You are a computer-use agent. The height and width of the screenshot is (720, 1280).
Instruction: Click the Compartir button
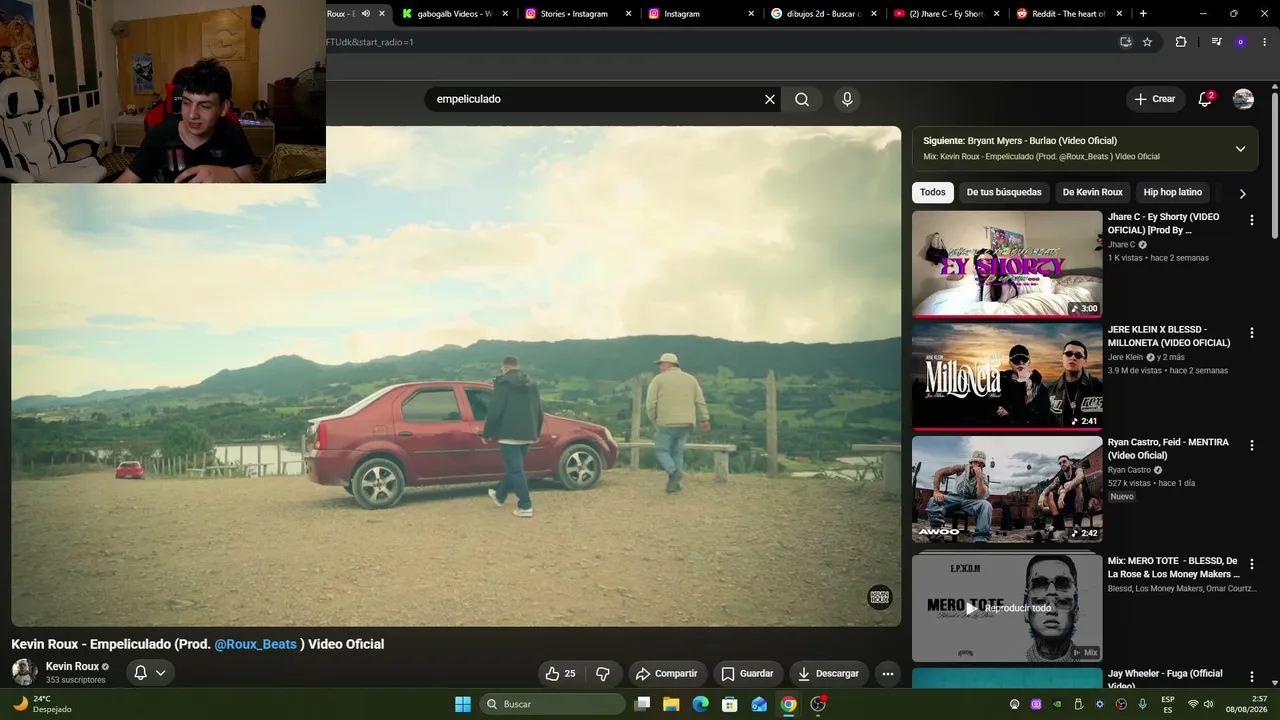[x=667, y=674]
